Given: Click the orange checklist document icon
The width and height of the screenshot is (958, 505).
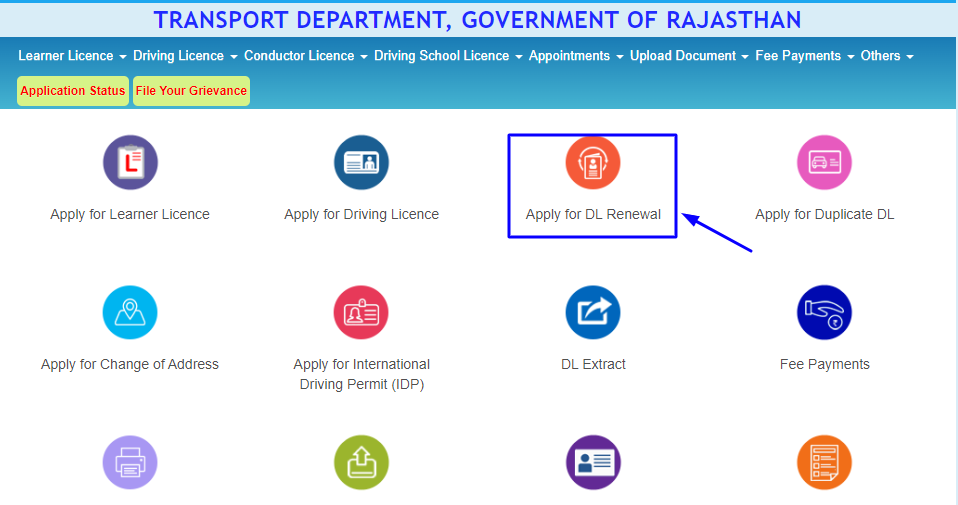Looking at the screenshot, I should 824,462.
